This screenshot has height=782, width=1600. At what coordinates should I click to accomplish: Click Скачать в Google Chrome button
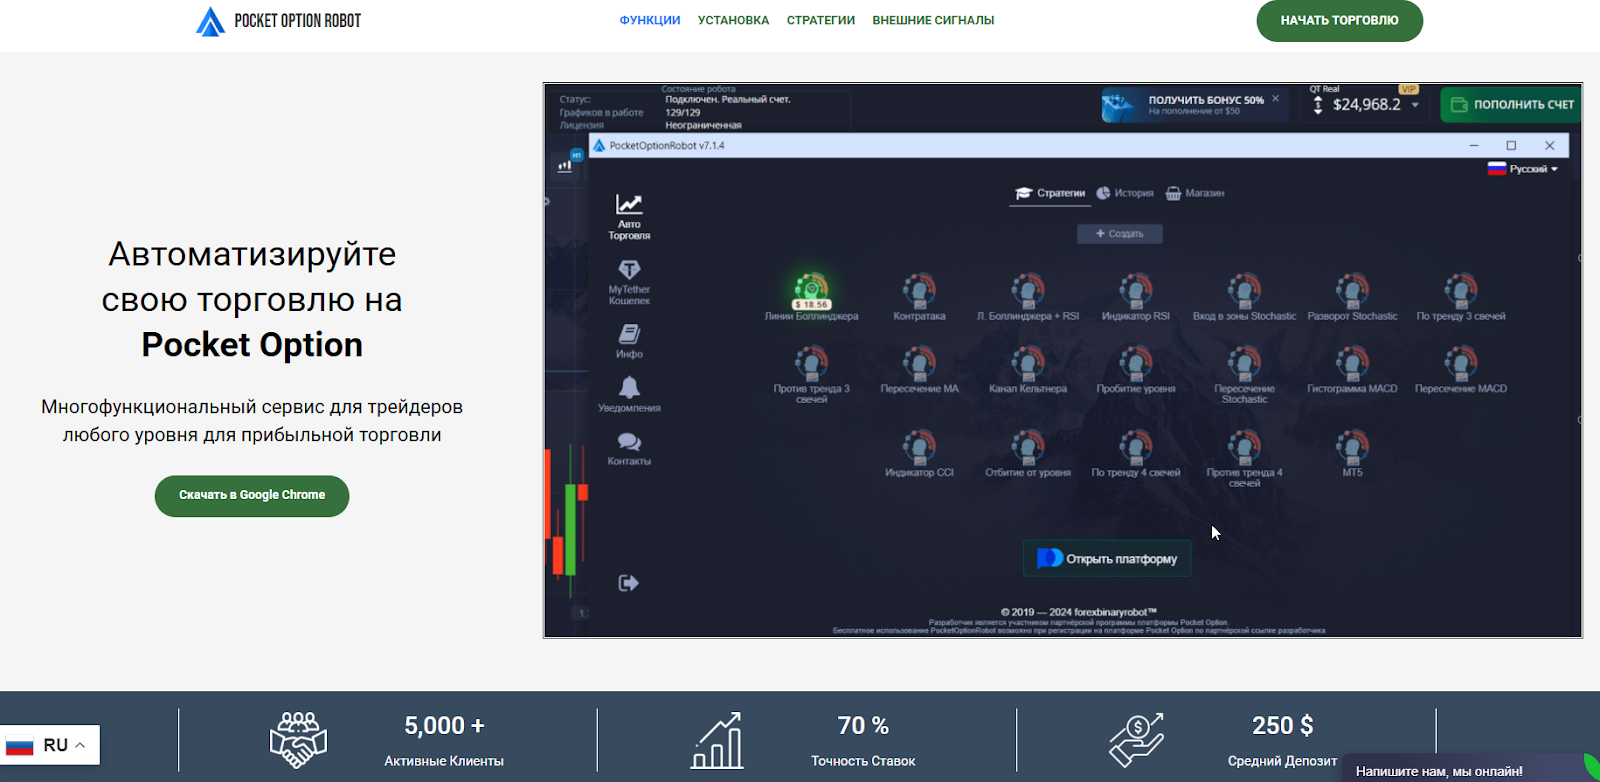click(x=252, y=496)
